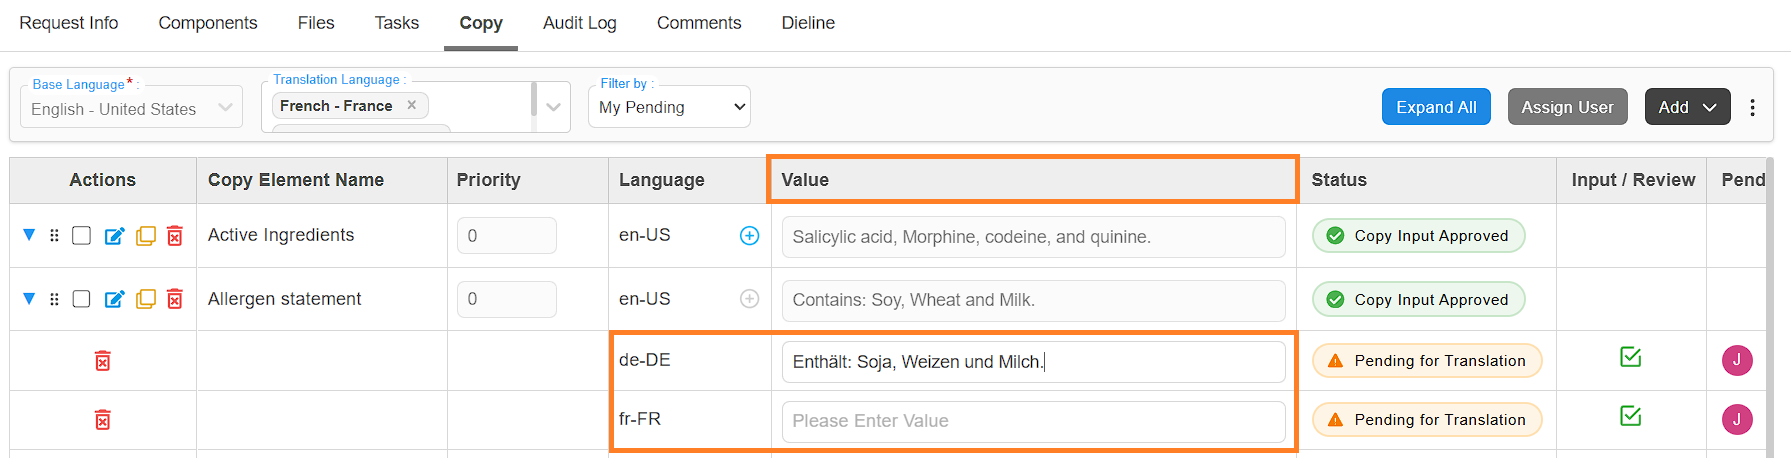Click edit icon for Active Ingredients row
Image resolution: width=1791 pixels, height=458 pixels.
115,236
